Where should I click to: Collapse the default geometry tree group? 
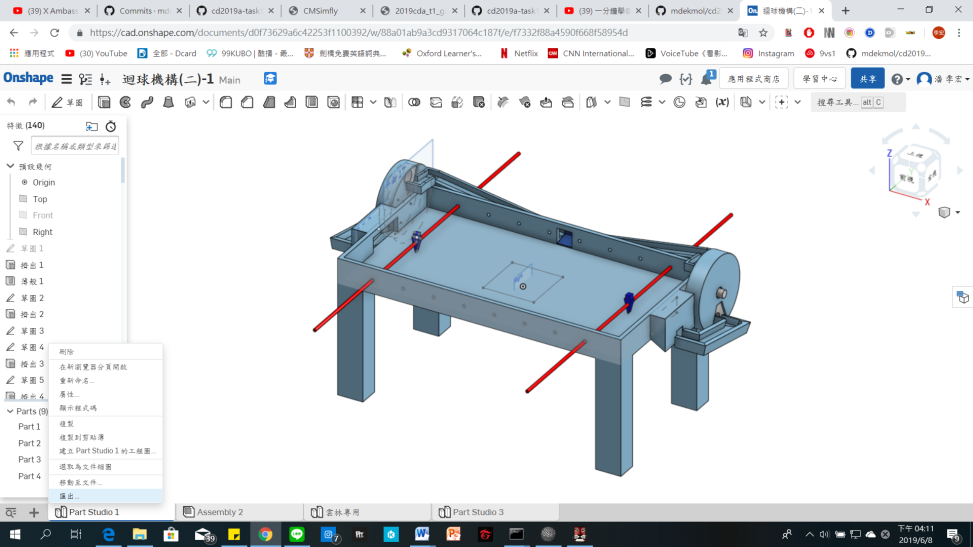click(10, 166)
